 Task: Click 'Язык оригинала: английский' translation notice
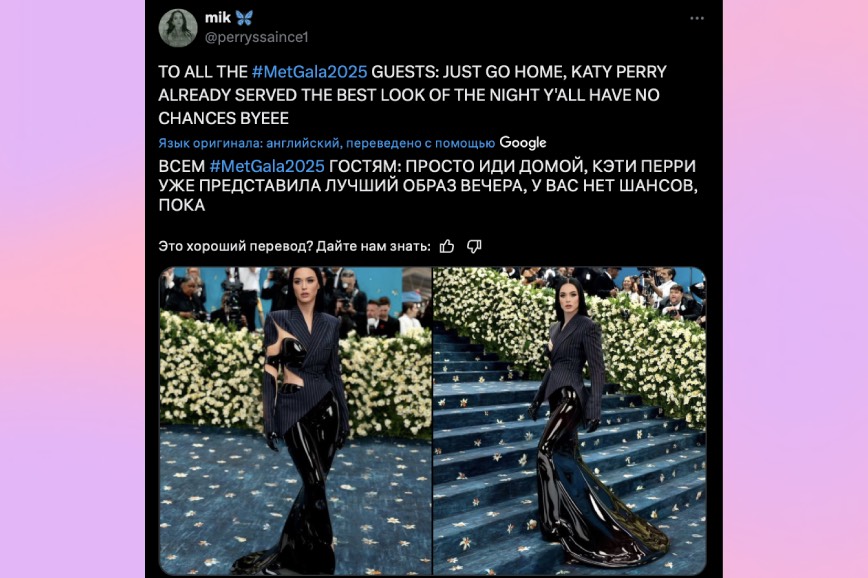click(249, 143)
